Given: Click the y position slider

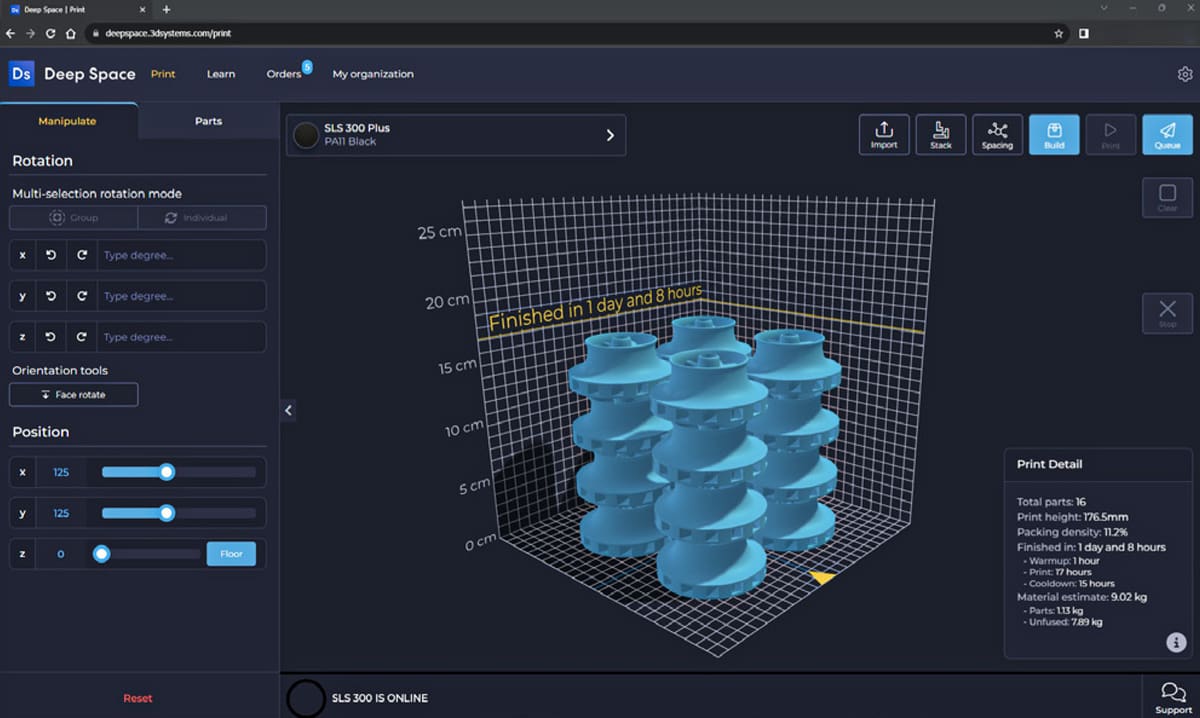Looking at the screenshot, I should (x=178, y=513).
